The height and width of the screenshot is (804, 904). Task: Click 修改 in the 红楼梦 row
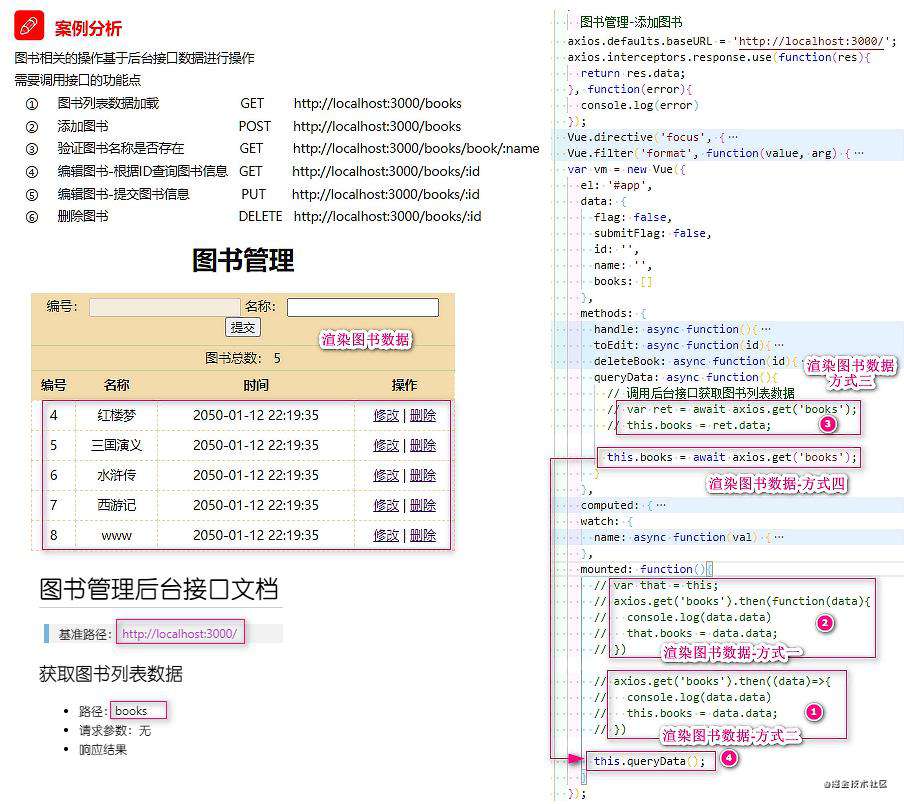pyautogui.click(x=386, y=416)
